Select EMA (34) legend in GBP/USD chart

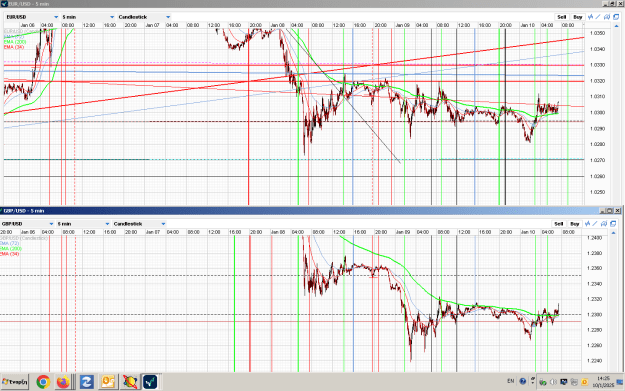coord(10,254)
